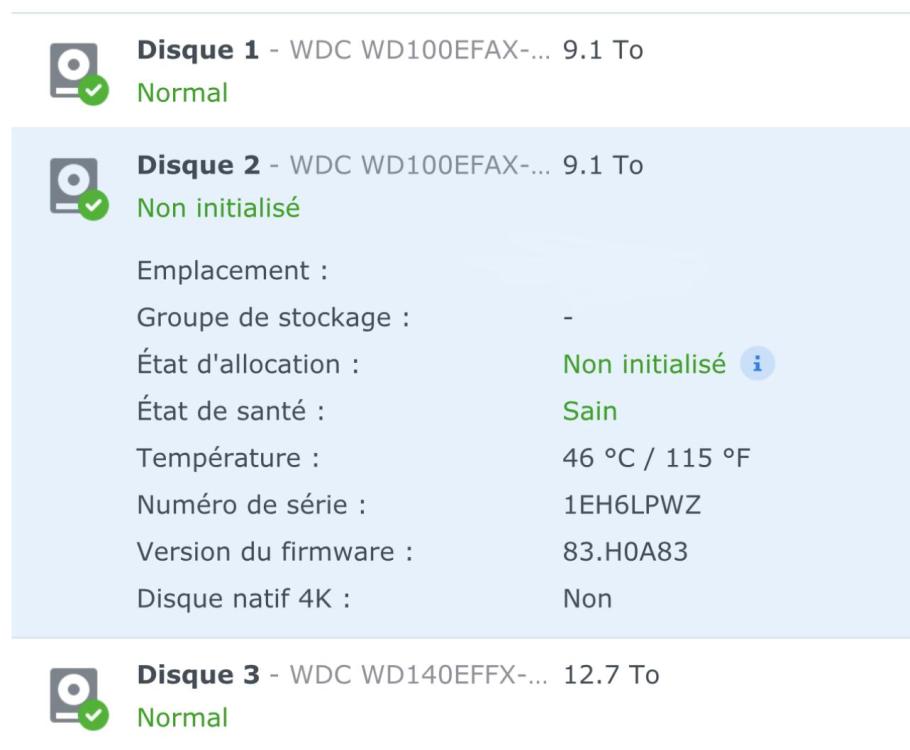Click the Groupe de stockage label
Viewport: 910px width, 750px height.
click(273, 318)
